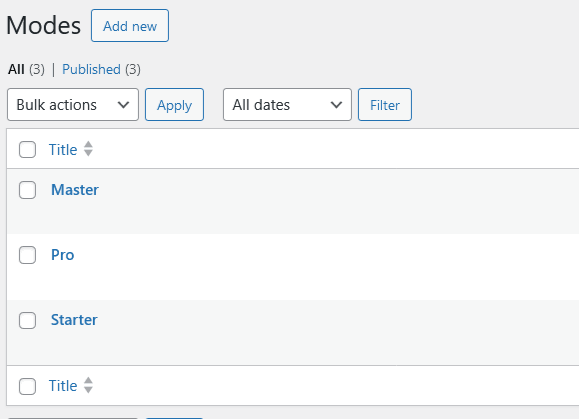Open the All dates dropdown
Image resolution: width=579 pixels, height=419 pixels.
[x=287, y=104]
